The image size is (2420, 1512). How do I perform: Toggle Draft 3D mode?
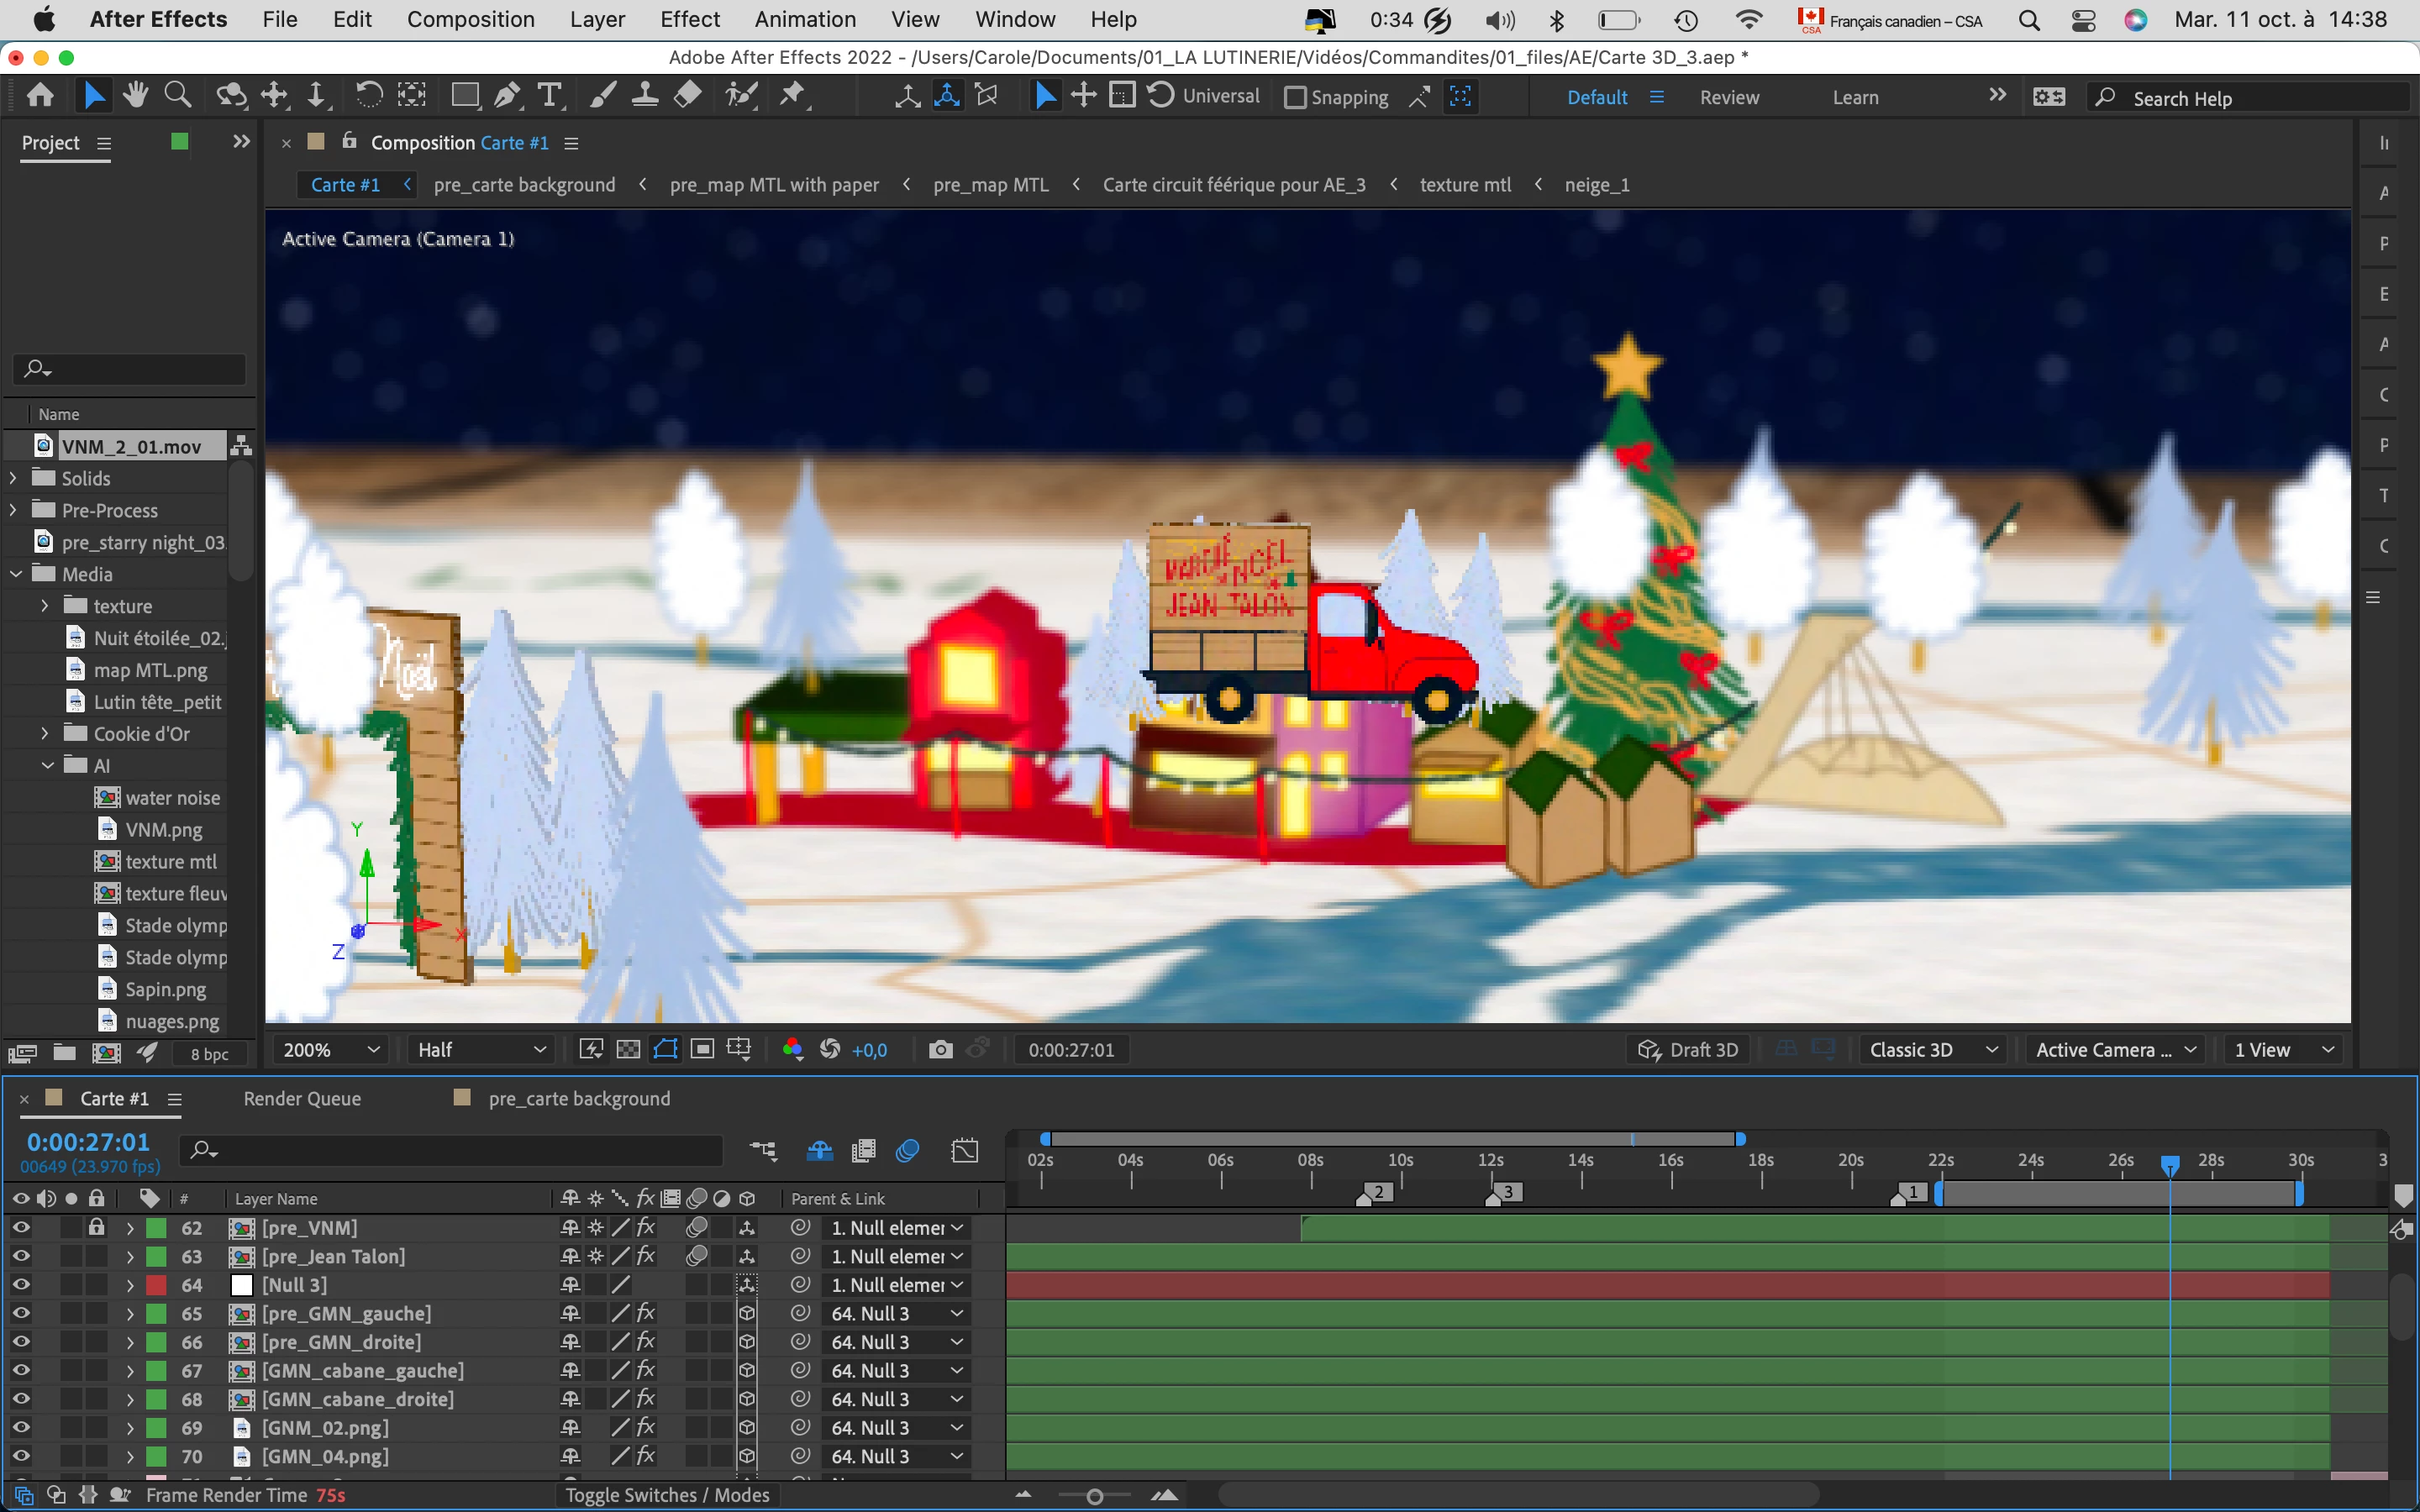point(1688,1050)
